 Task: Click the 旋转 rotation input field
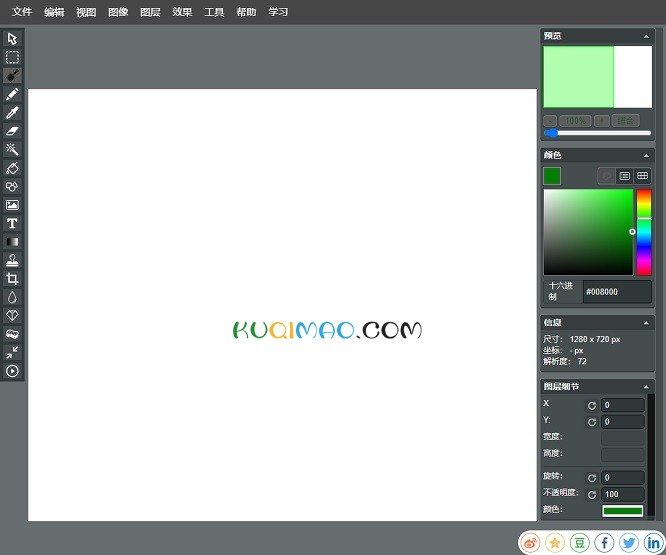[623, 478]
